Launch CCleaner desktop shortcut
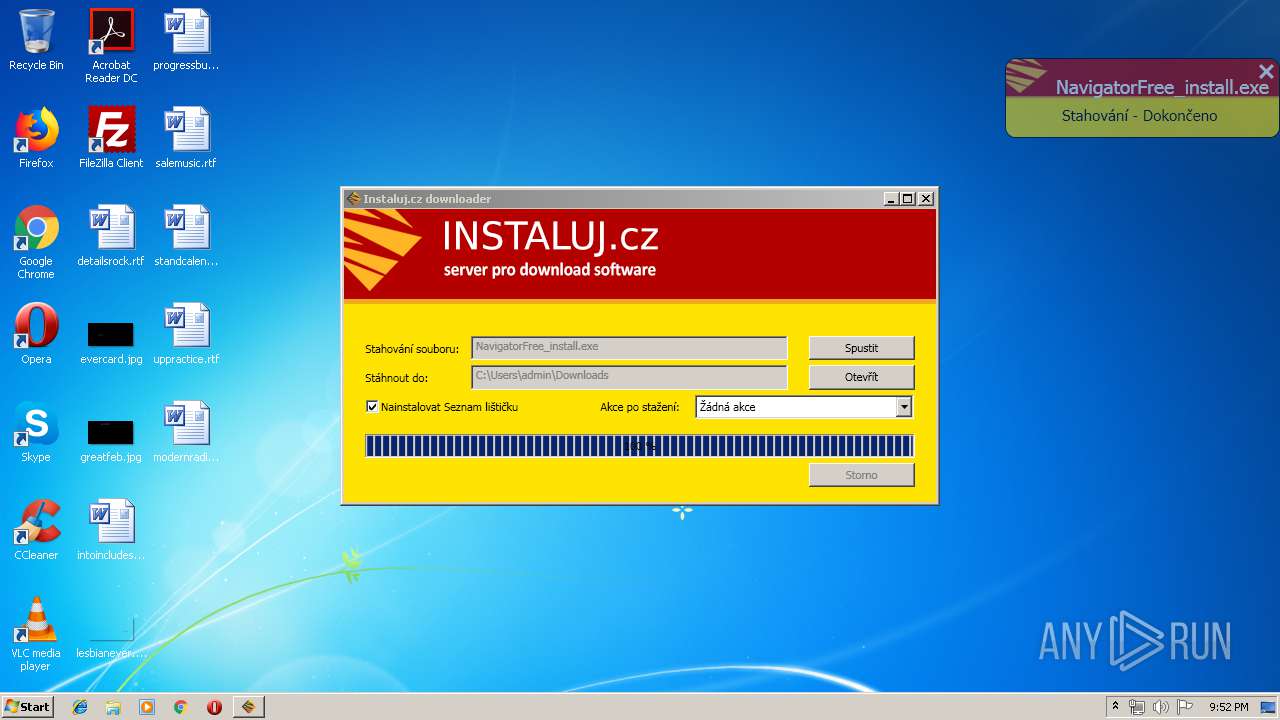 36,530
